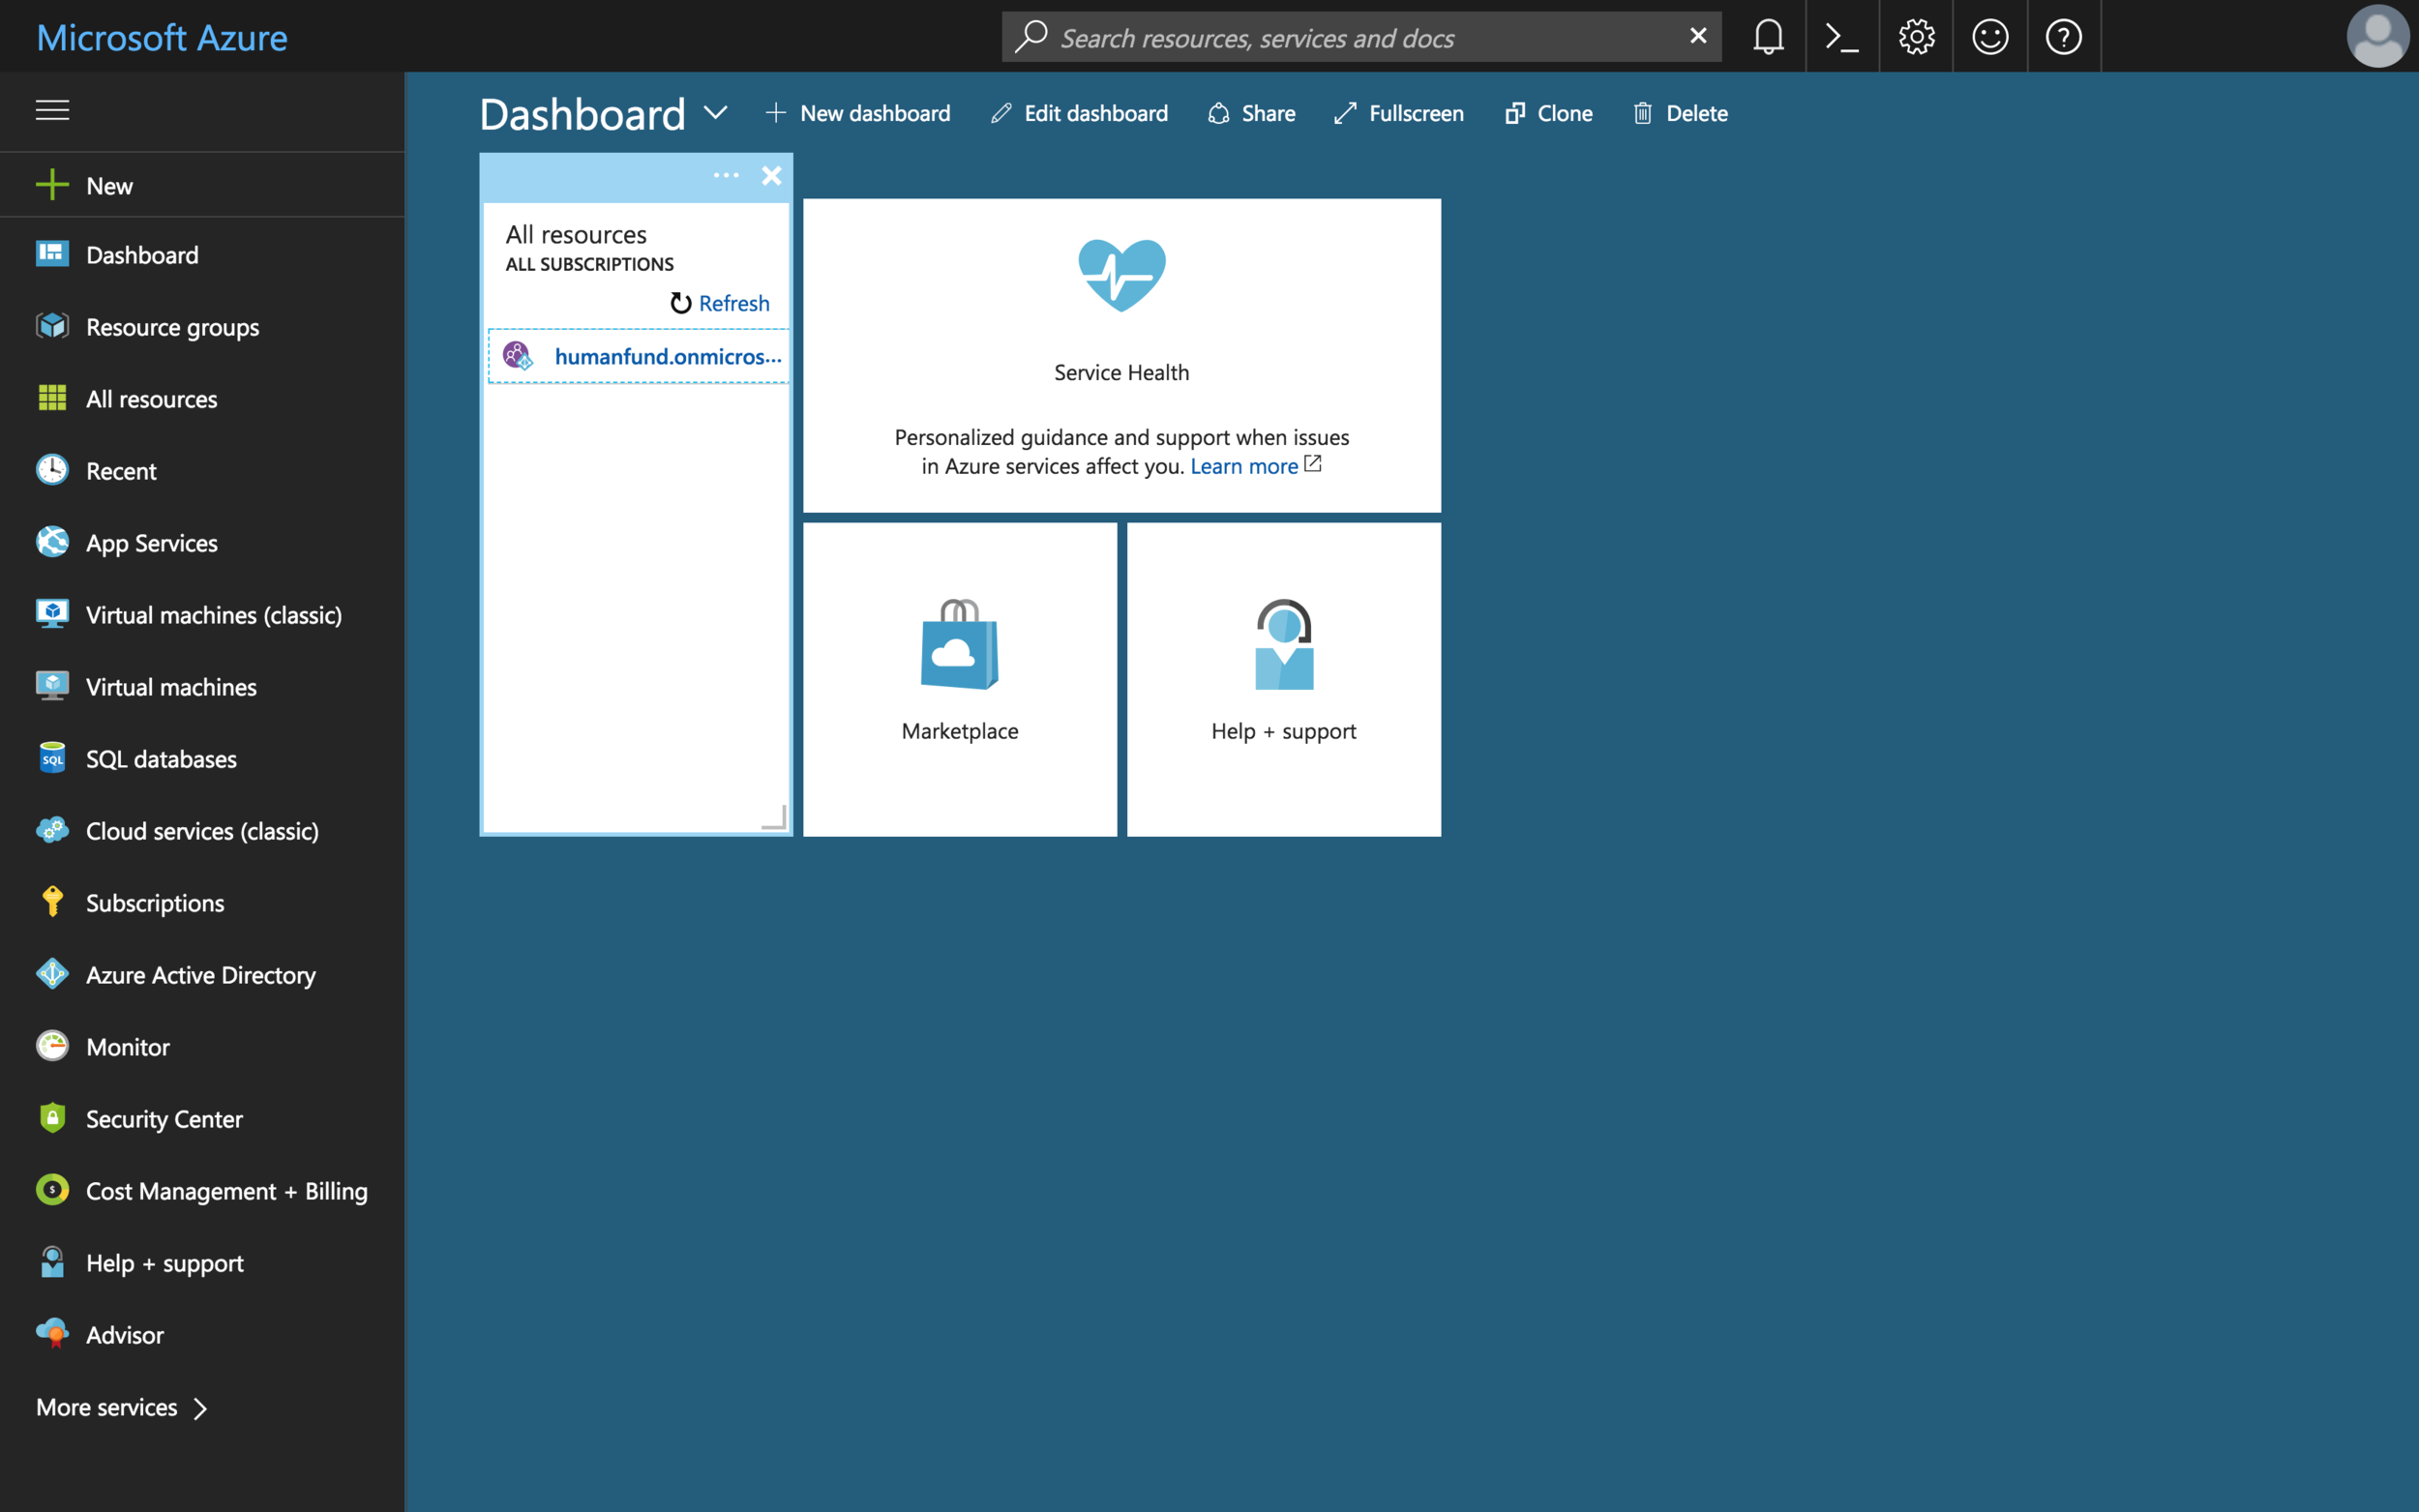Viewport: 2419px width, 1512px height.
Task: Click Edit dashboard button
Action: coord(1079,113)
